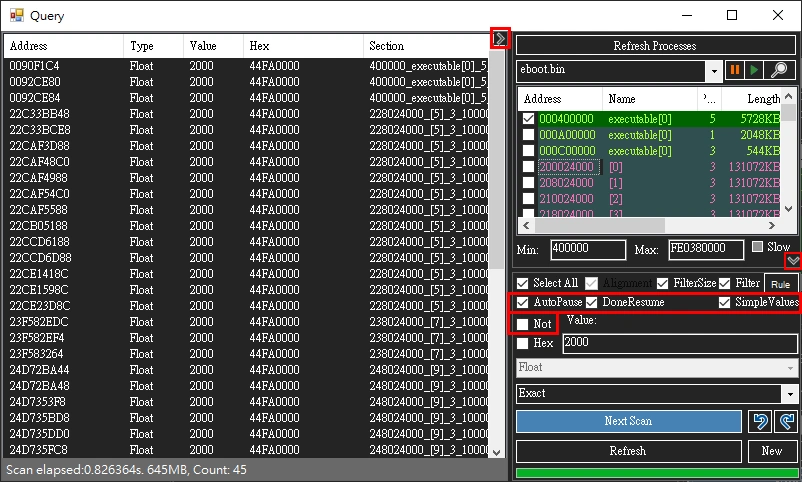The image size is (802, 482).
Task: Toggle the DoneResume checkbox
Action: pyautogui.click(x=591, y=302)
